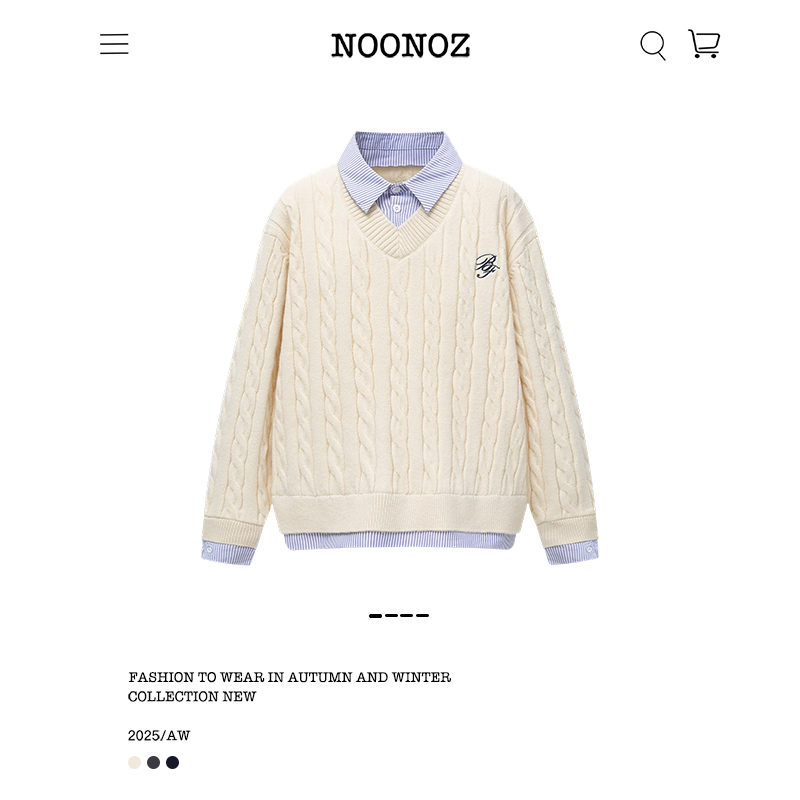800x800 pixels.
Task: Select the 2025/AW season label
Action: 159,736
